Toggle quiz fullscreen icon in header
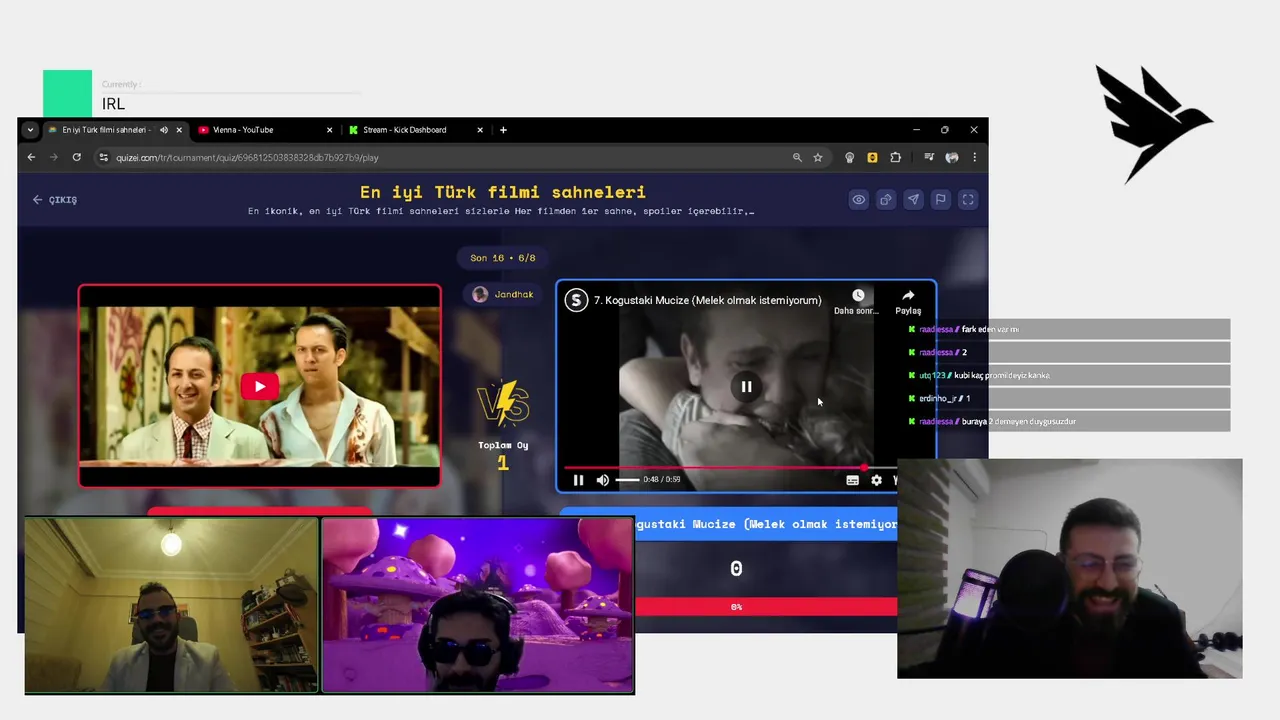Viewport: 1280px width, 720px height. pos(968,200)
